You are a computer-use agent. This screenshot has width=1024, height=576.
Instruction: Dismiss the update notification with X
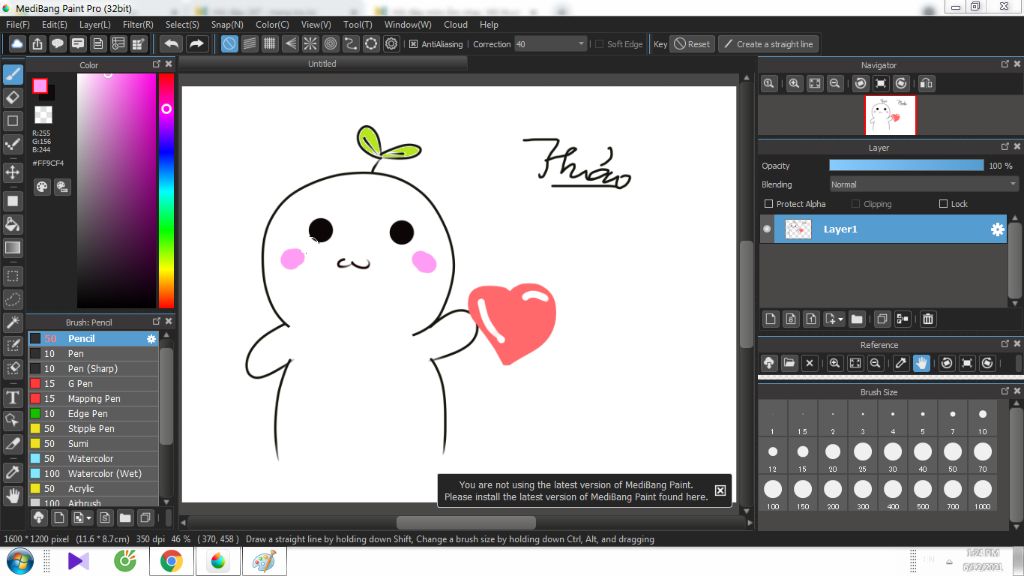click(720, 490)
